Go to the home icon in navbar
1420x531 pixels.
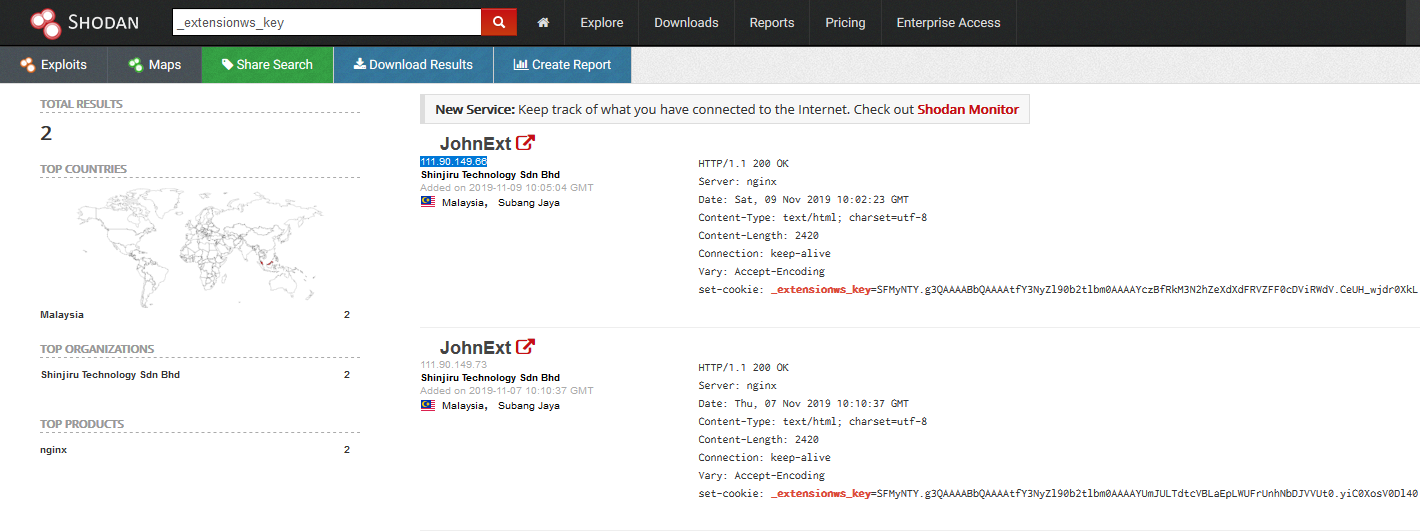543,22
